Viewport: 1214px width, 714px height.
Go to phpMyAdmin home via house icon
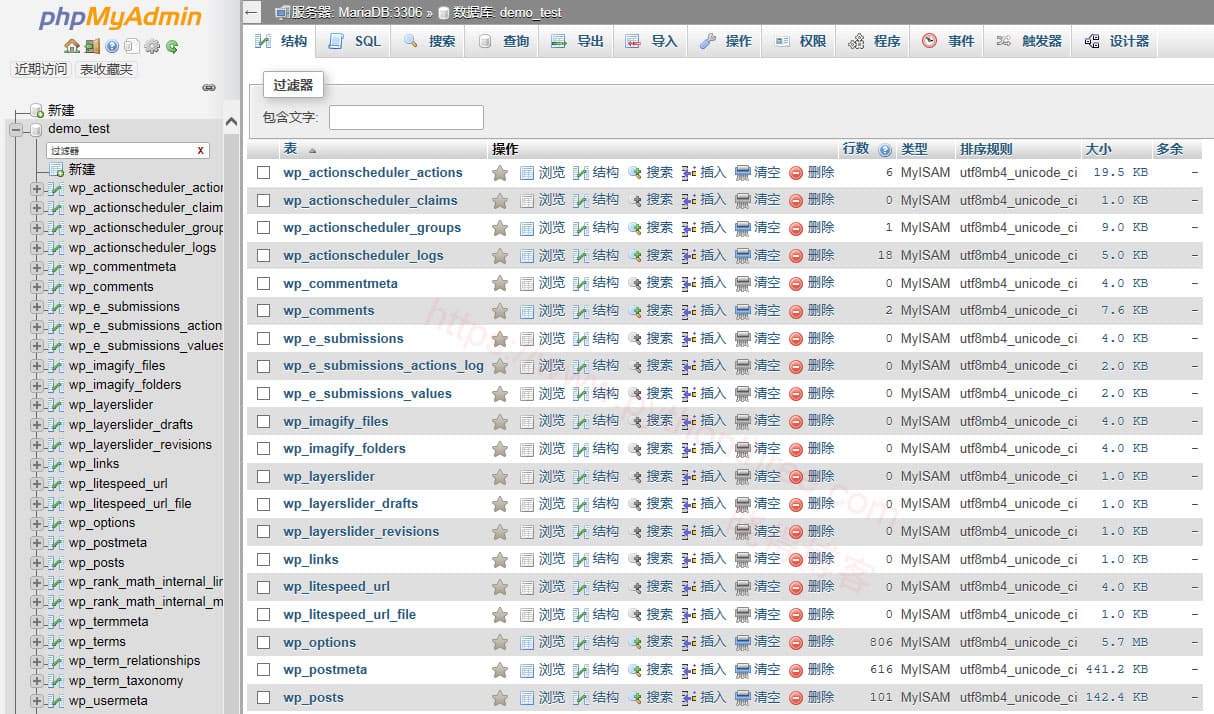click(71, 46)
